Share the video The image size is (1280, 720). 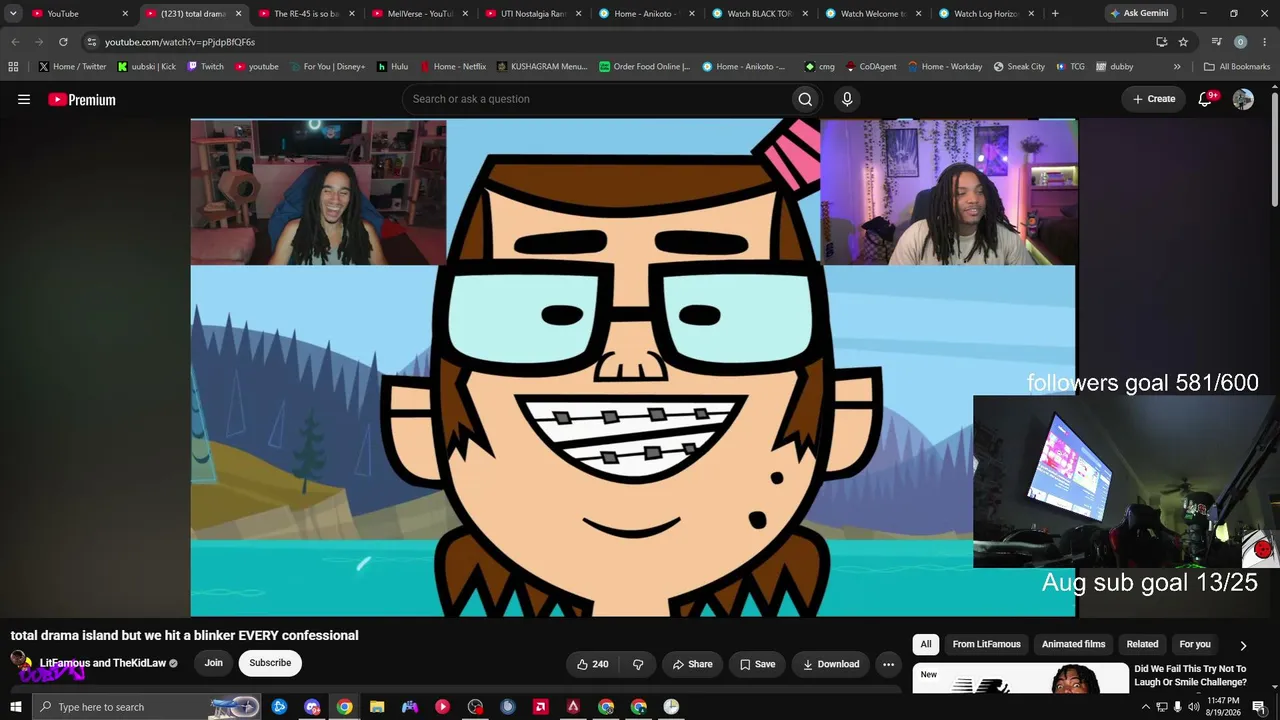[x=692, y=664]
